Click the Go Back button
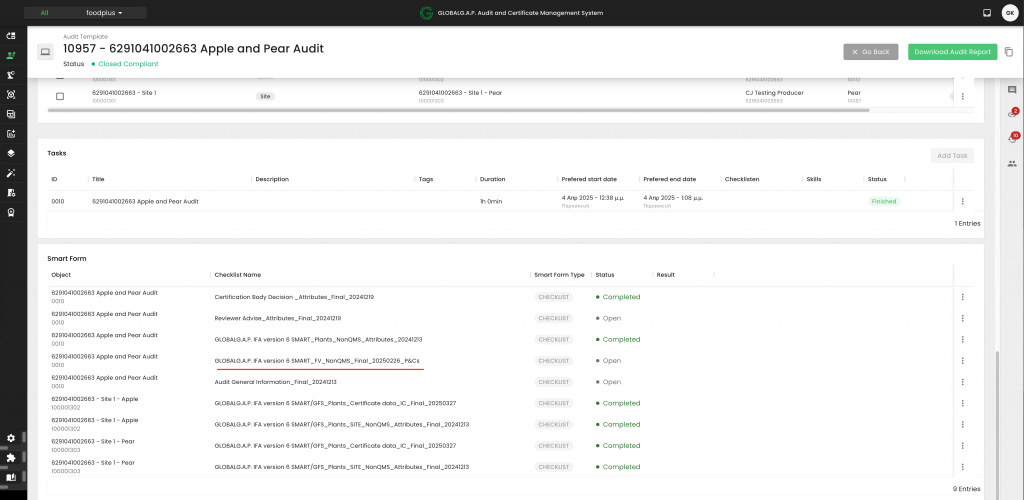Screen dimensions: 1024x500 870,52
